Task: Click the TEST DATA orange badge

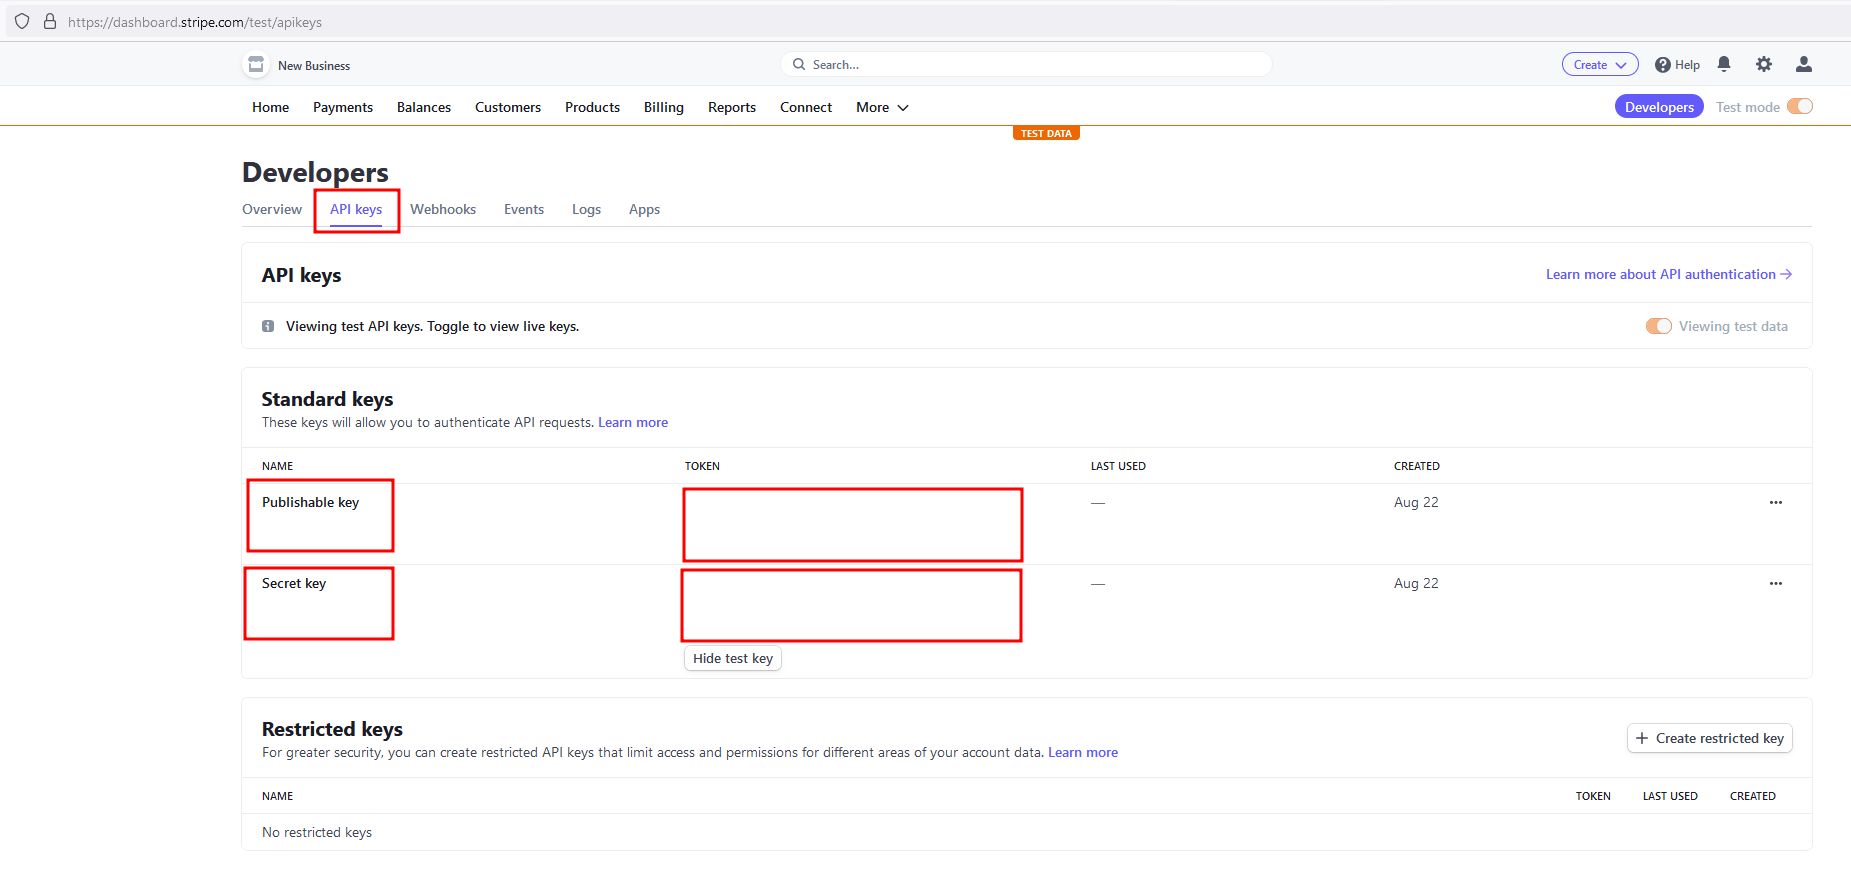Action: (1046, 133)
